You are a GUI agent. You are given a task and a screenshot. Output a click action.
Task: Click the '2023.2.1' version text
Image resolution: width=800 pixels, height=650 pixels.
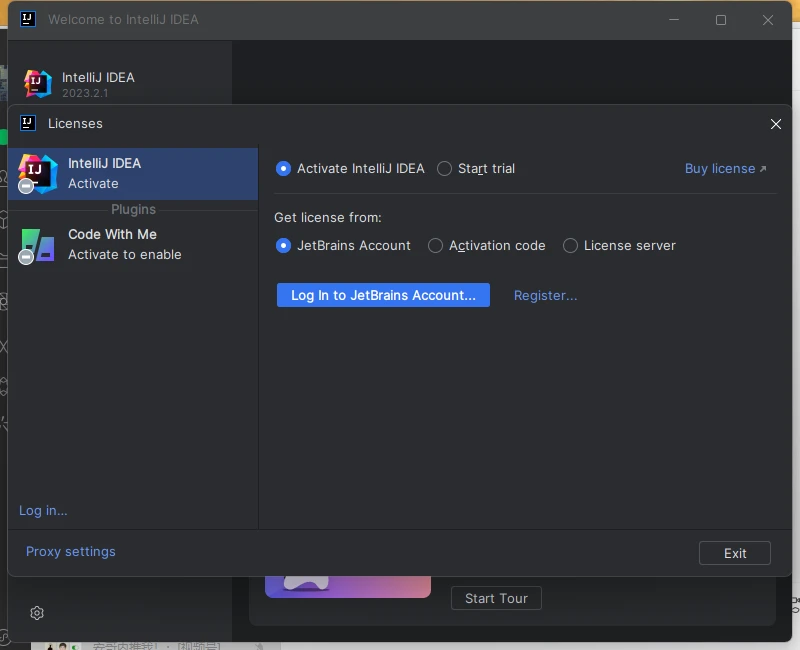[x=85, y=93]
